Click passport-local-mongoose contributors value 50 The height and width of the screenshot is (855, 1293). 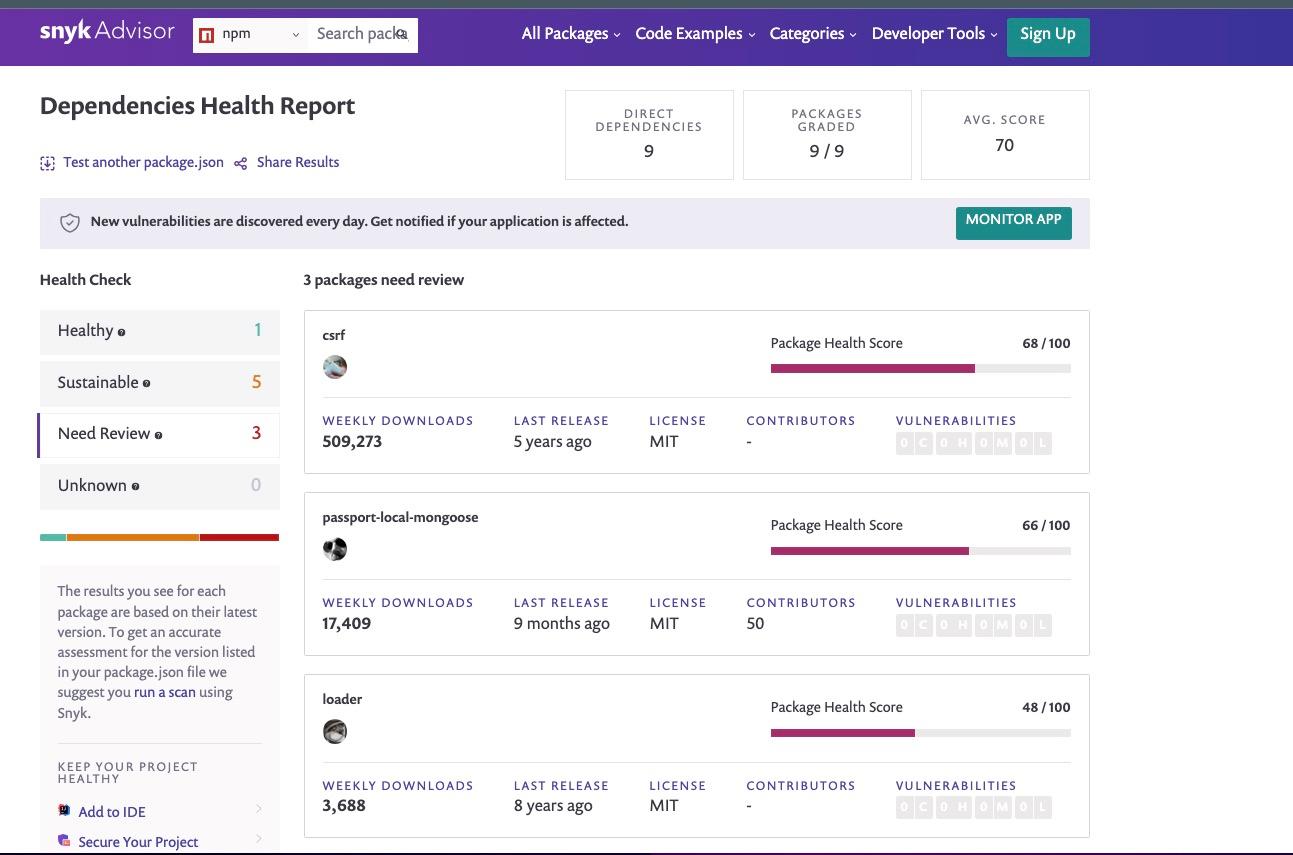(x=755, y=623)
